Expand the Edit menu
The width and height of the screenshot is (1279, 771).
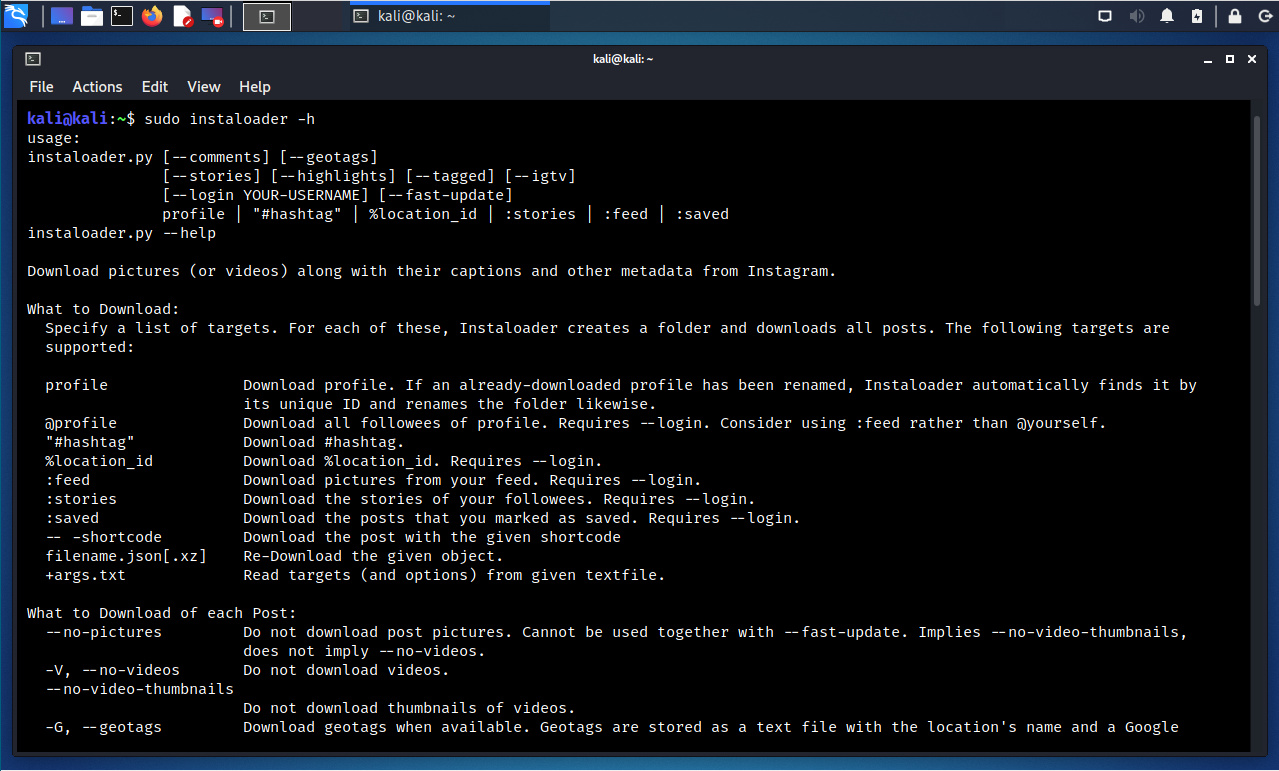click(154, 87)
